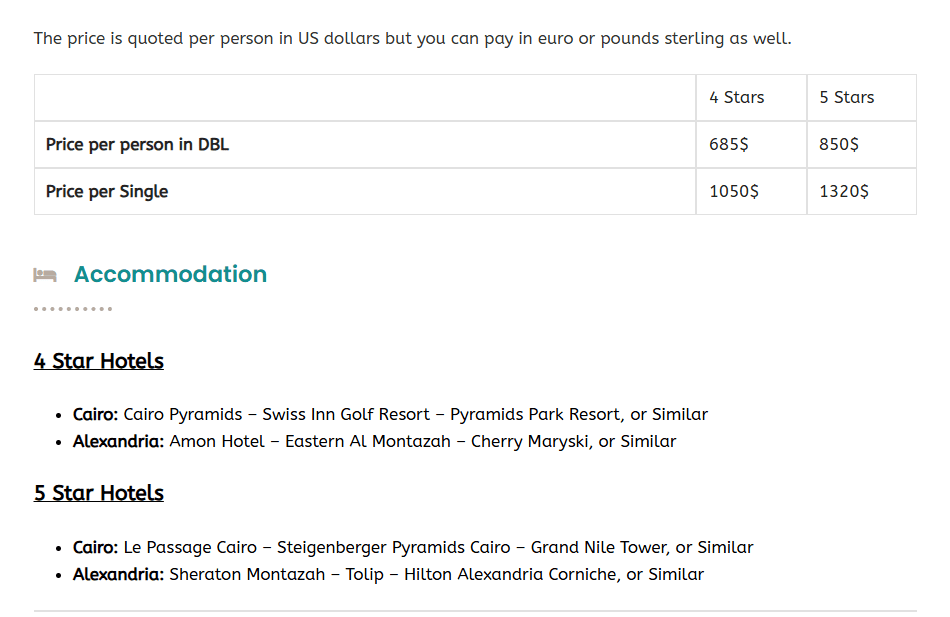The height and width of the screenshot is (617, 950).
Task: Click the bed icon beside Accommodation
Action: tap(45, 274)
